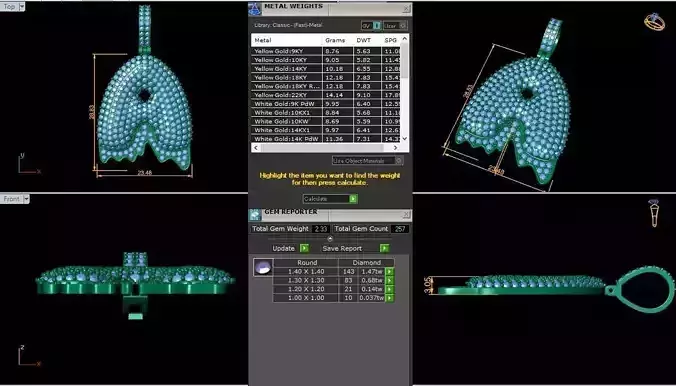
Task: Select the Yellow Gold:22KY row
Action: click(x=326, y=95)
